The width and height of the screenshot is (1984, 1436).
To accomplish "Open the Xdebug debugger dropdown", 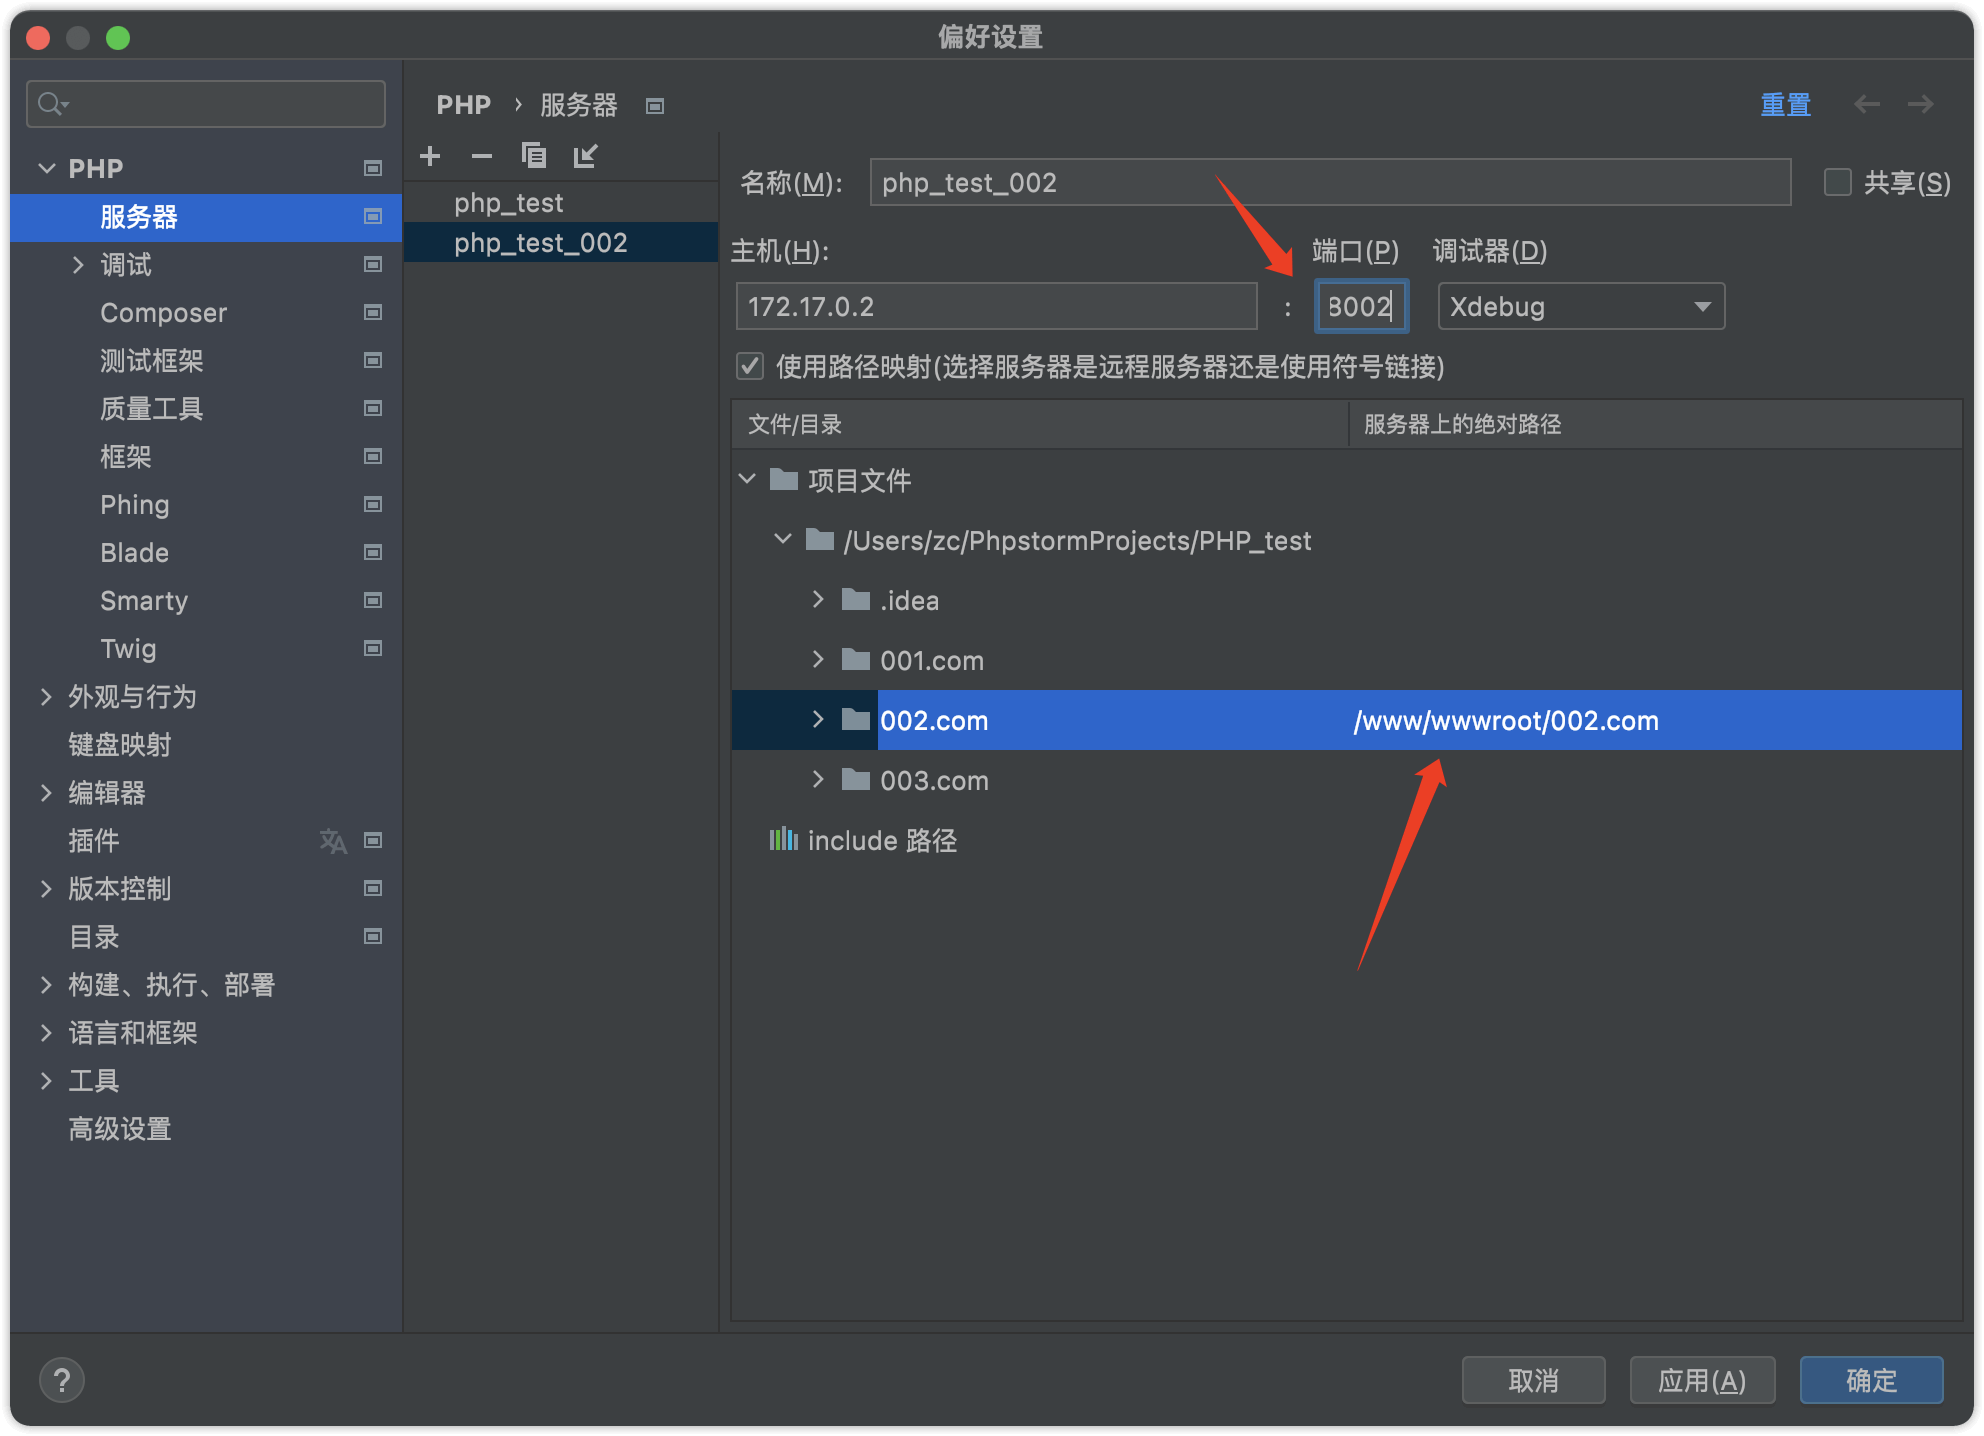I will tap(1580, 306).
